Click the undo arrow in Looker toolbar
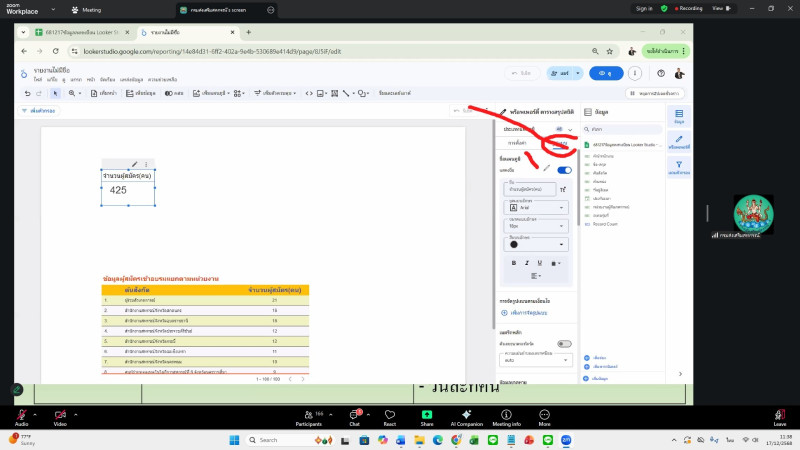This screenshot has height=450, width=800. 27,93
